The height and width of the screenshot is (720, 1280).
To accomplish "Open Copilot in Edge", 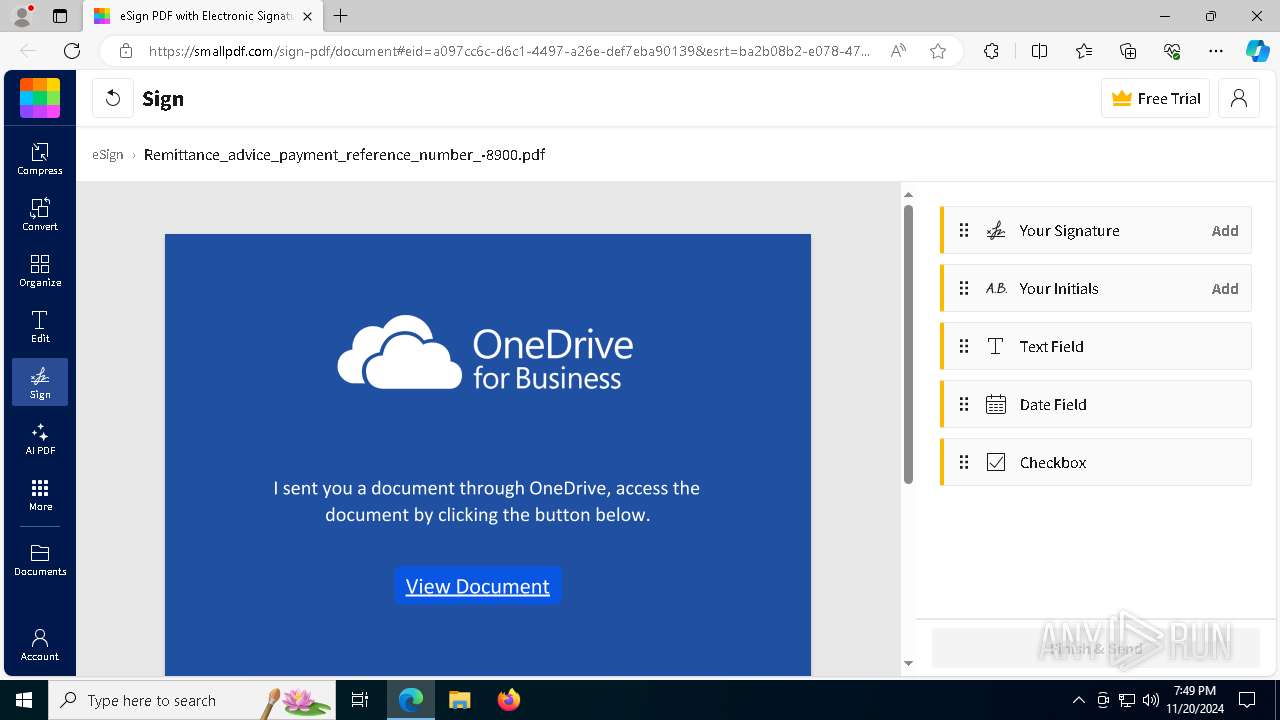I will [x=1257, y=51].
